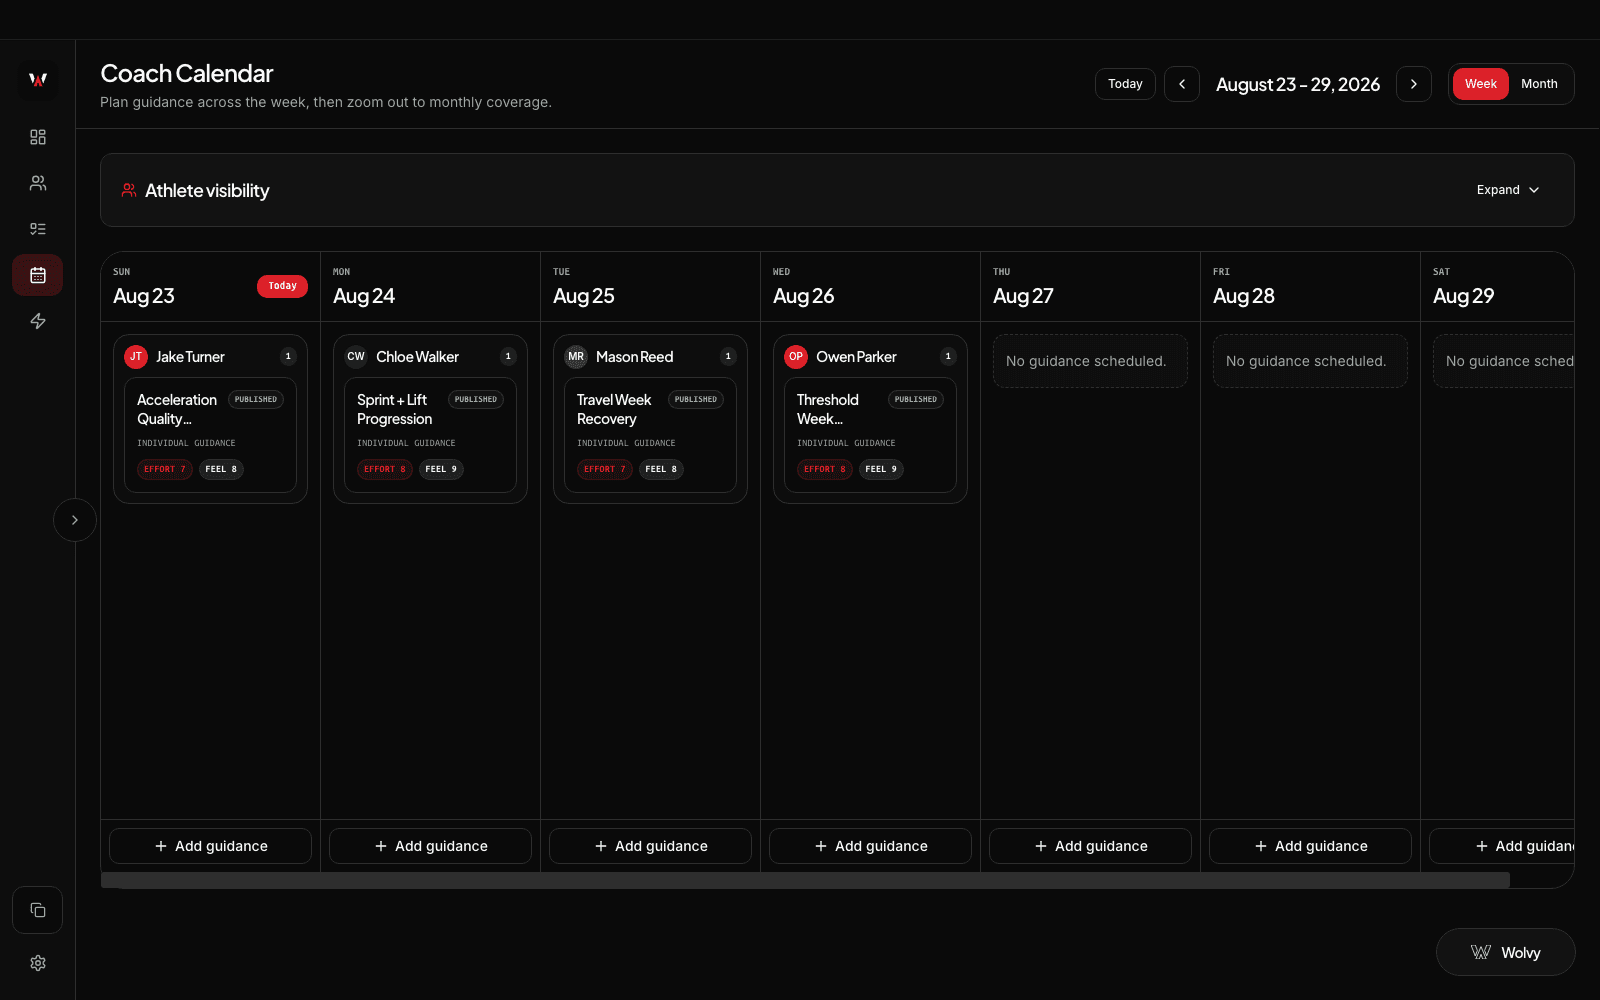Open settings gear icon in the sidebar

38,963
